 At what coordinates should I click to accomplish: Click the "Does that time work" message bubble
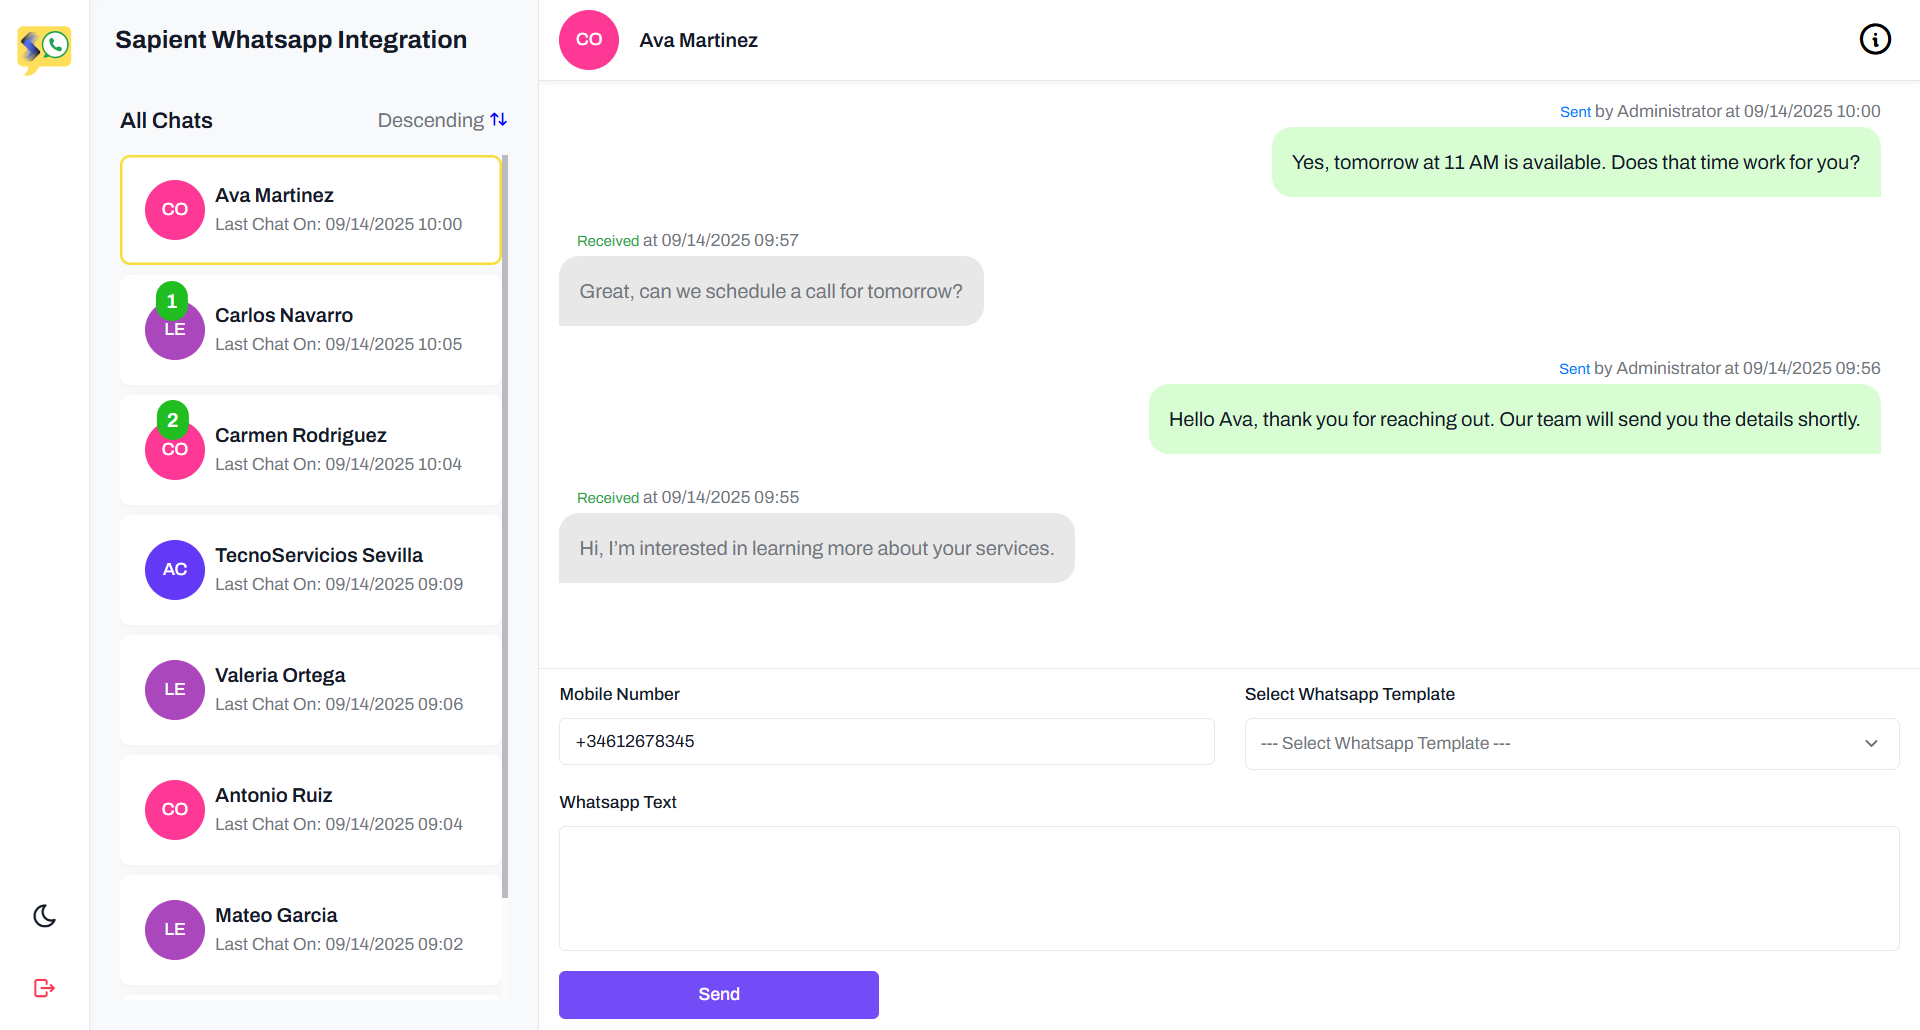(1575, 162)
